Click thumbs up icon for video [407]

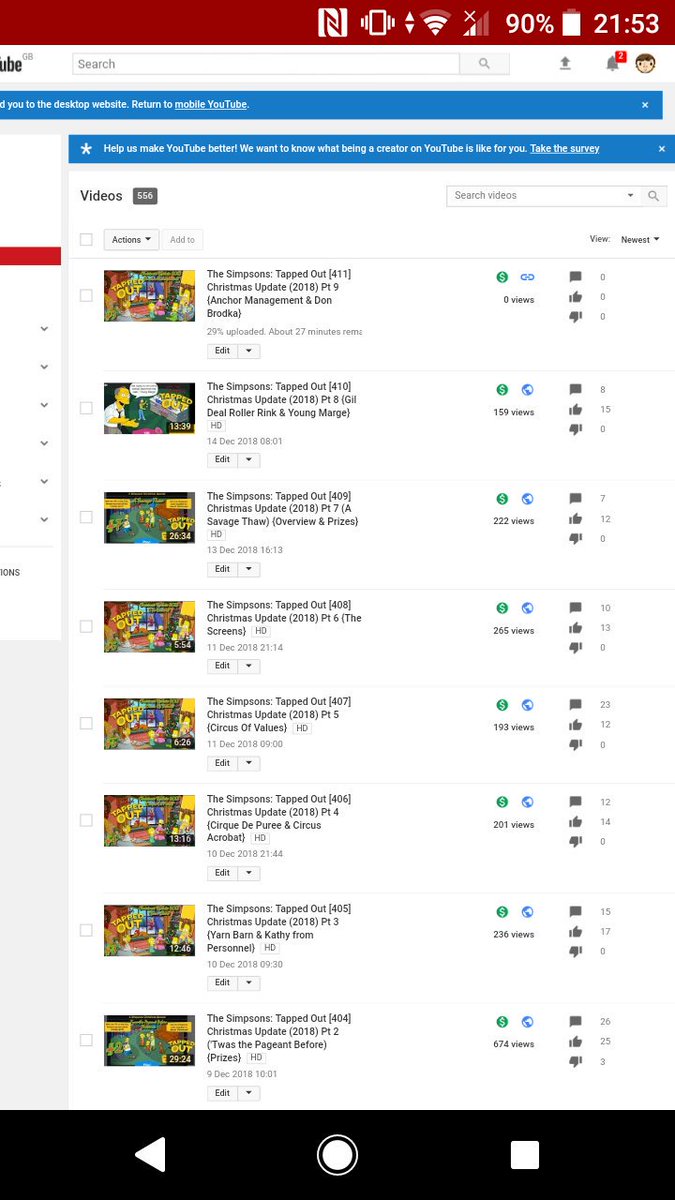tap(575, 724)
